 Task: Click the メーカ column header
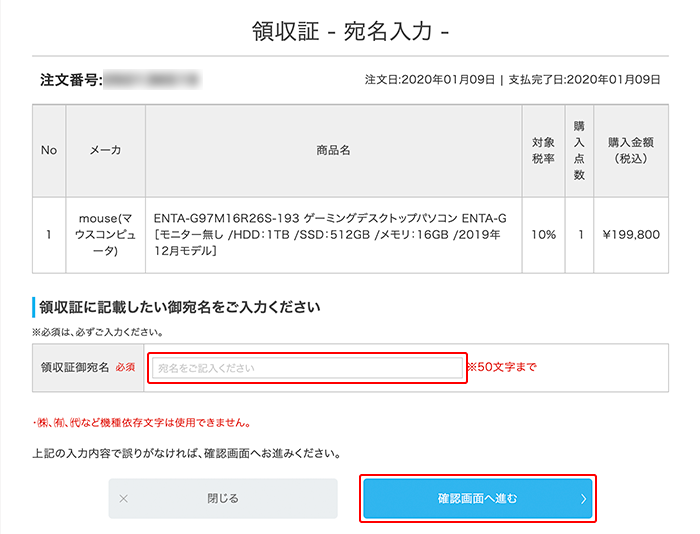[105, 150]
